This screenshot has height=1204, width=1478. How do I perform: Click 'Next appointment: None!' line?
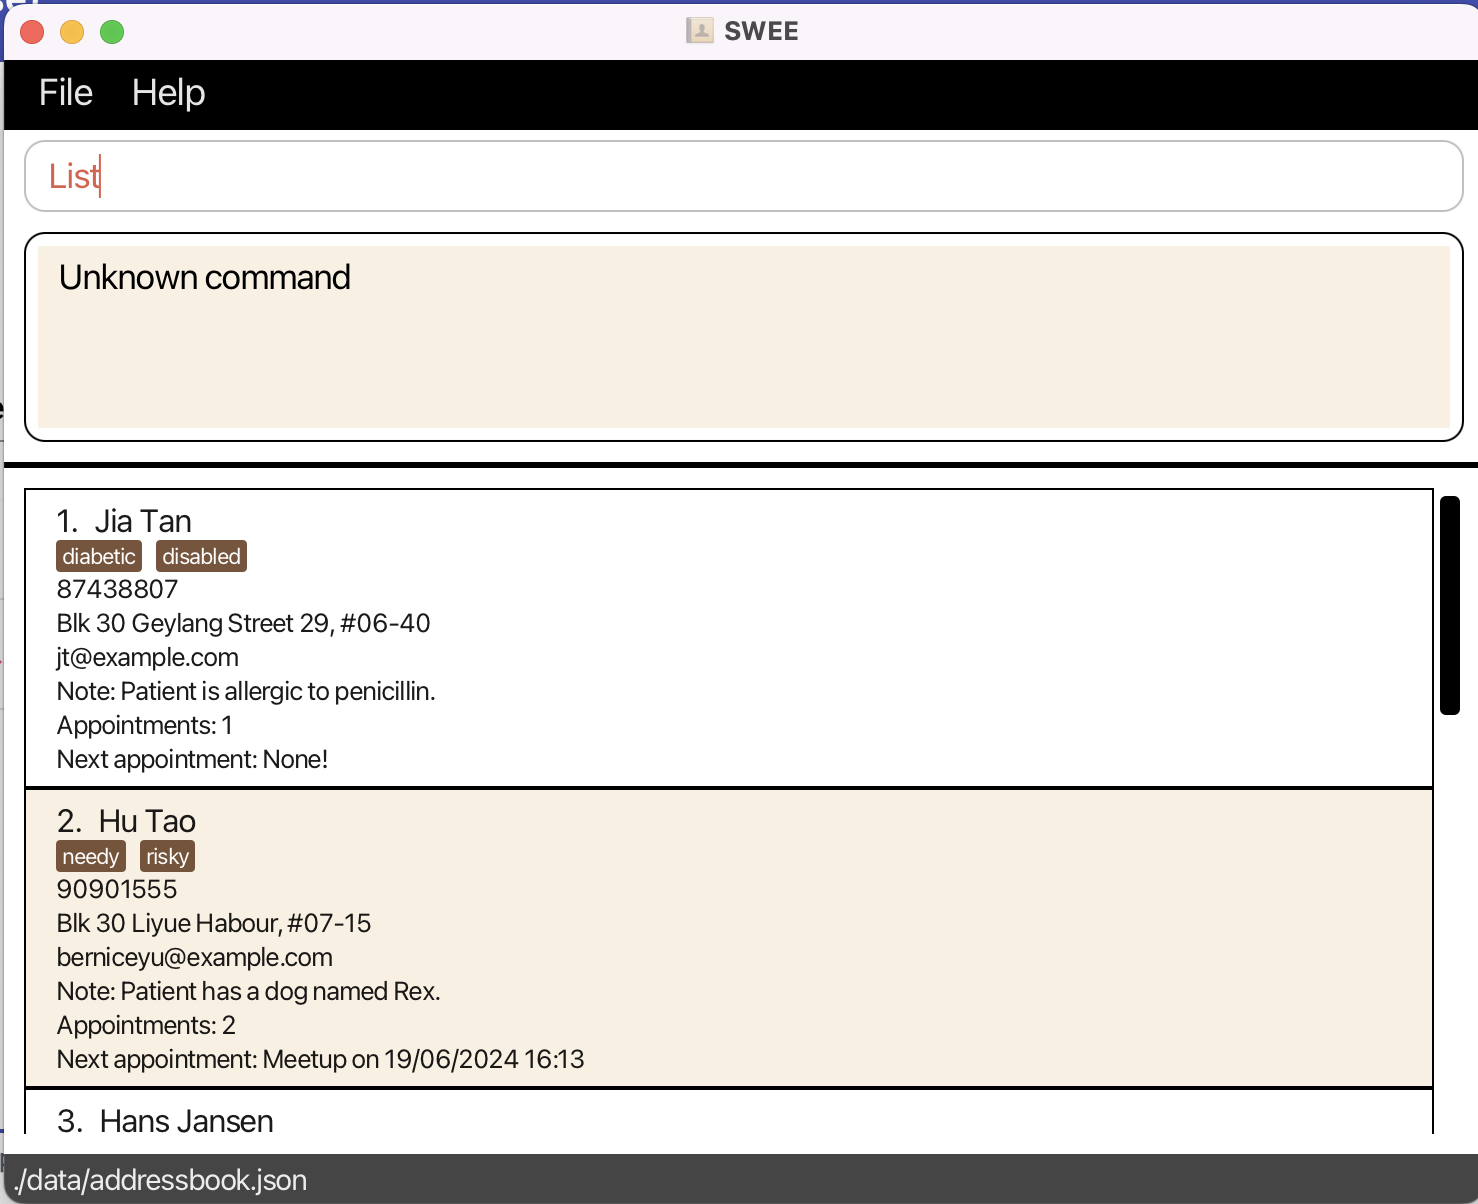192,759
